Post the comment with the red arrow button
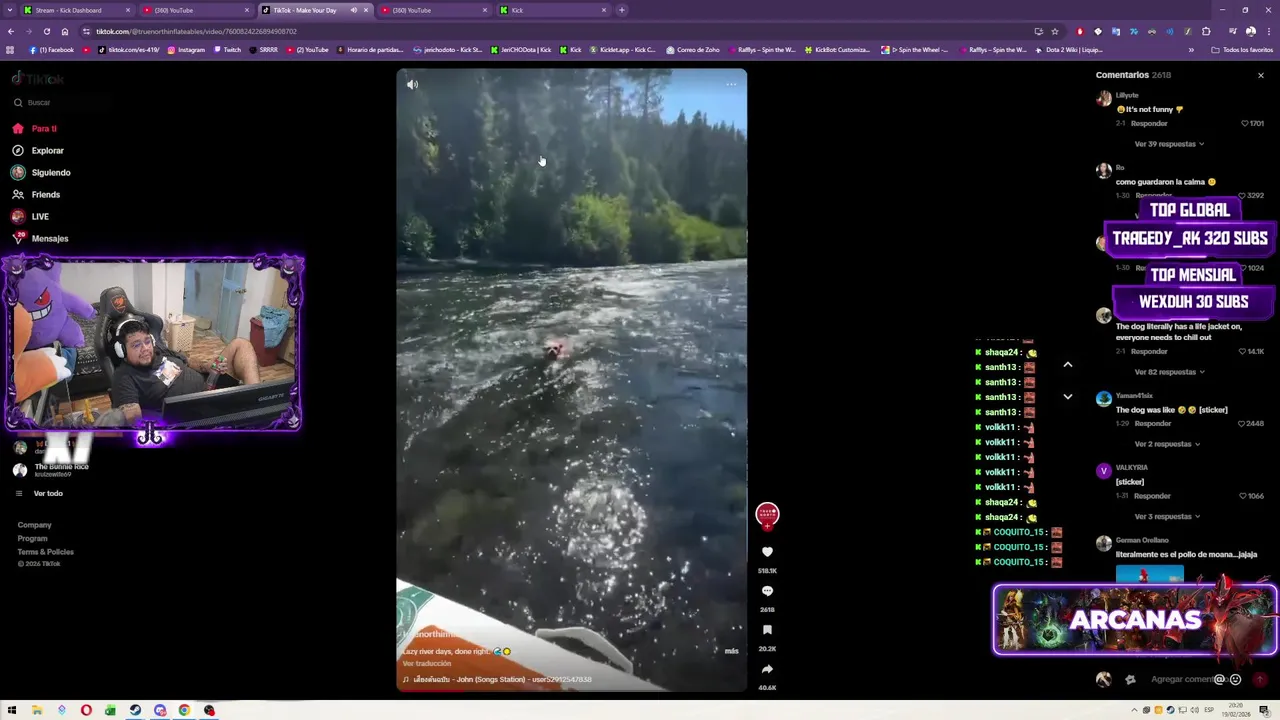 [1259, 679]
